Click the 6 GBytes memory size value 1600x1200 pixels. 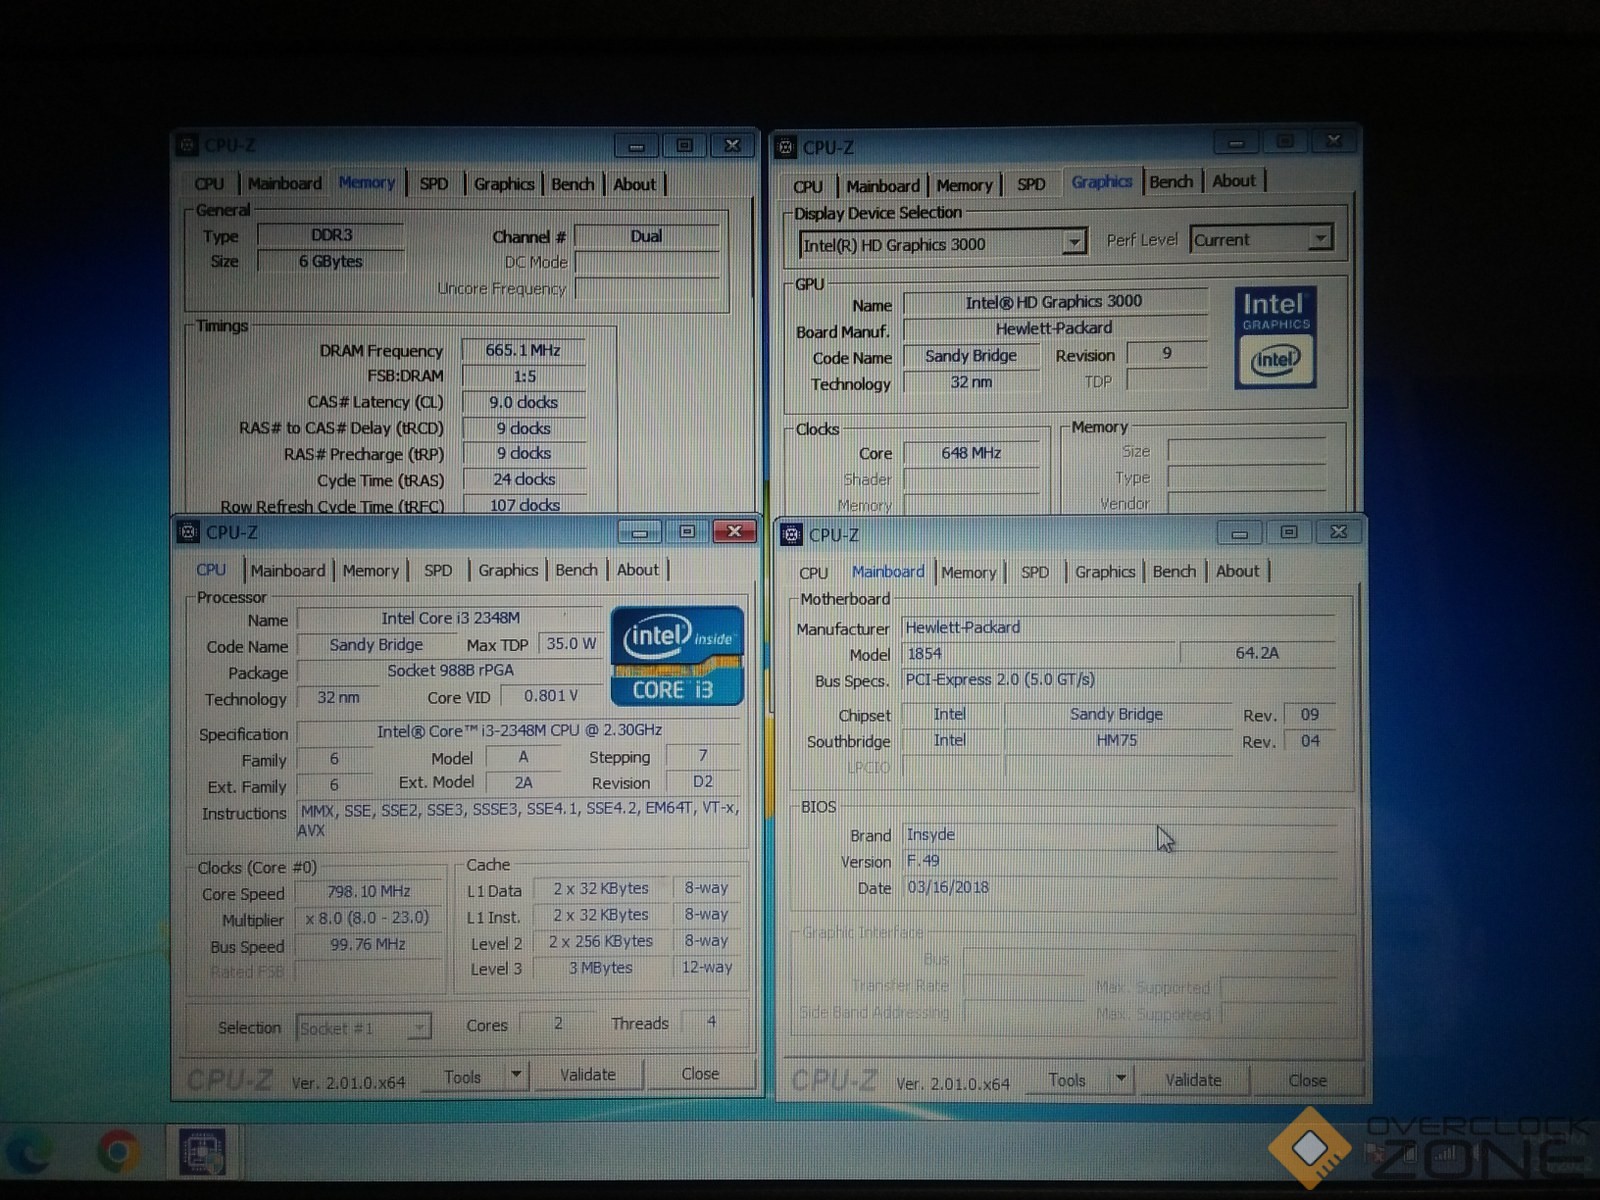(331, 261)
